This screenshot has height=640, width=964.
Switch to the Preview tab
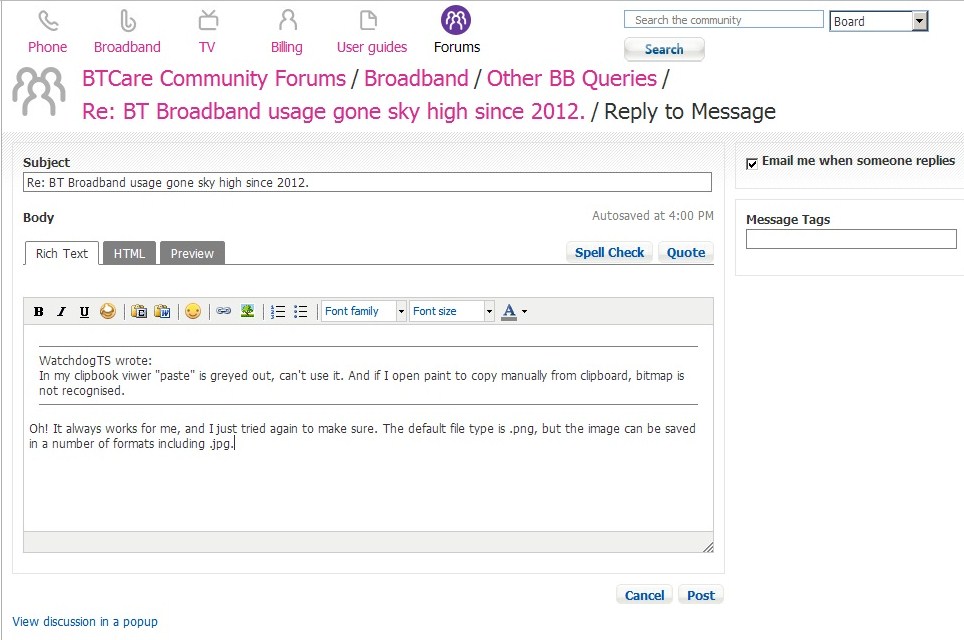[x=192, y=253]
